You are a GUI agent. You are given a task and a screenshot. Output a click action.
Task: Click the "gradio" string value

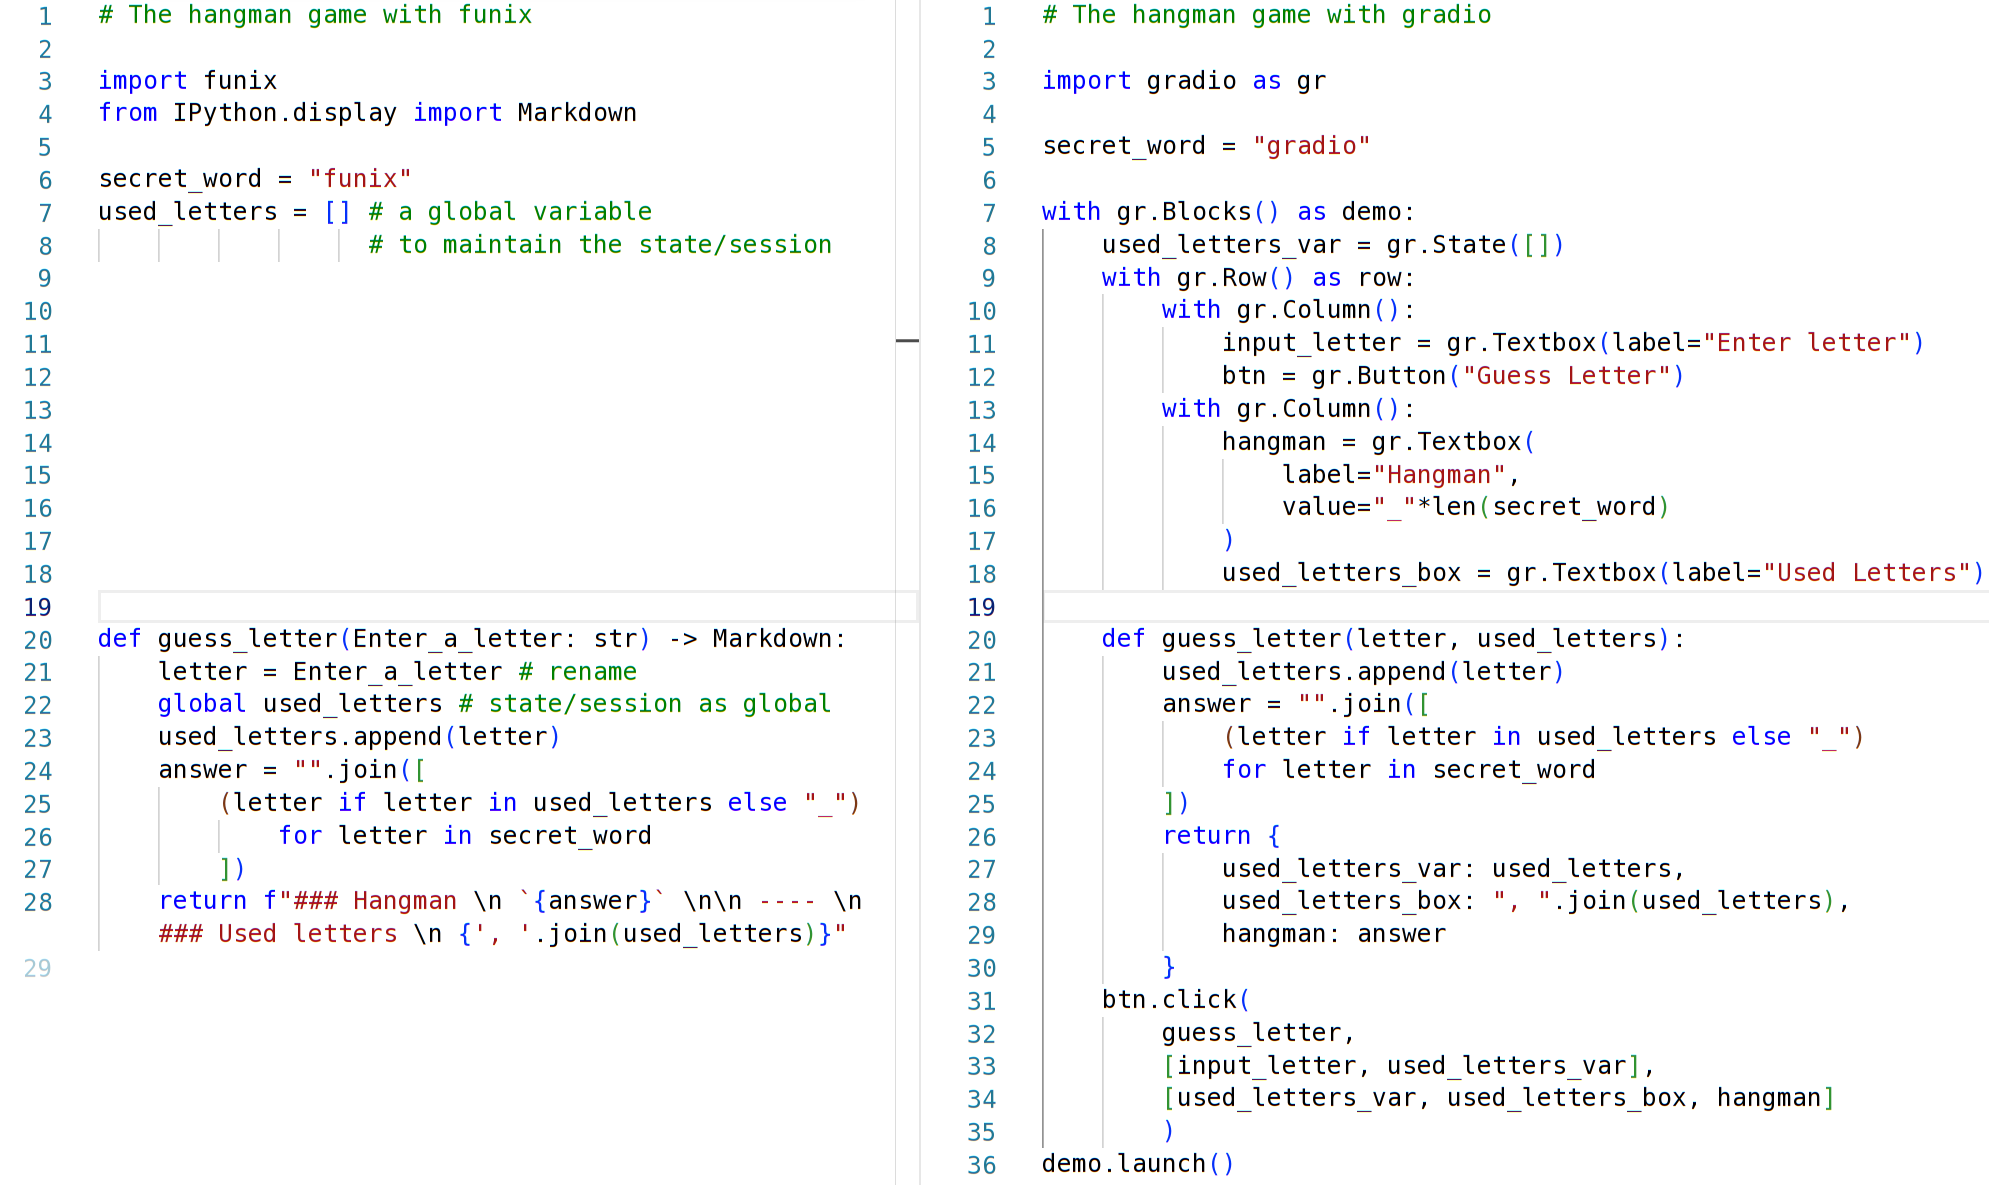tap(1310, 146)
